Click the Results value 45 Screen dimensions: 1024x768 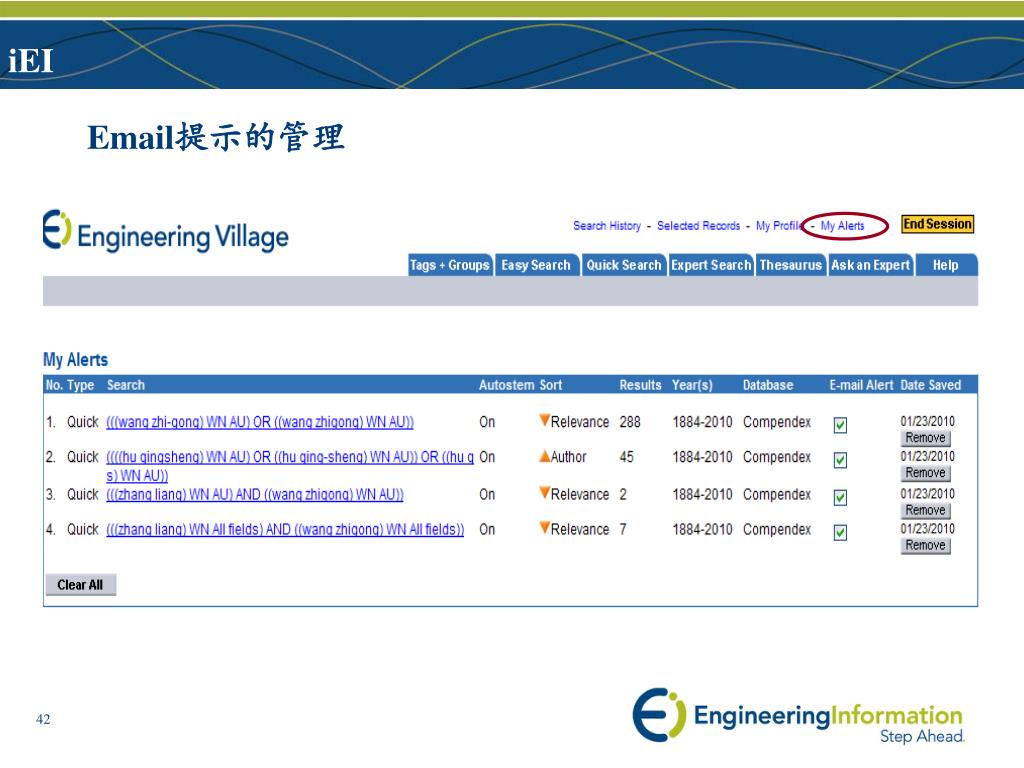click(x=626, y=457)
